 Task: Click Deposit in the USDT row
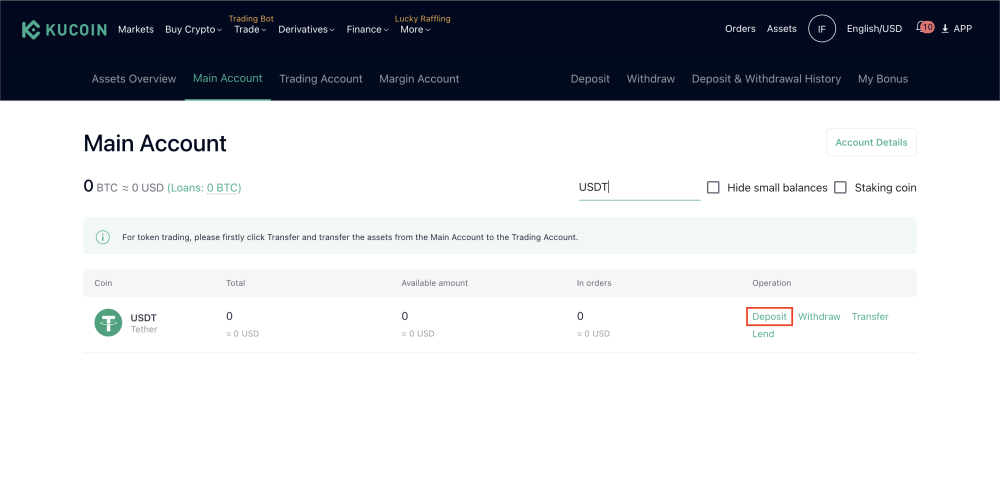point(769,317)
